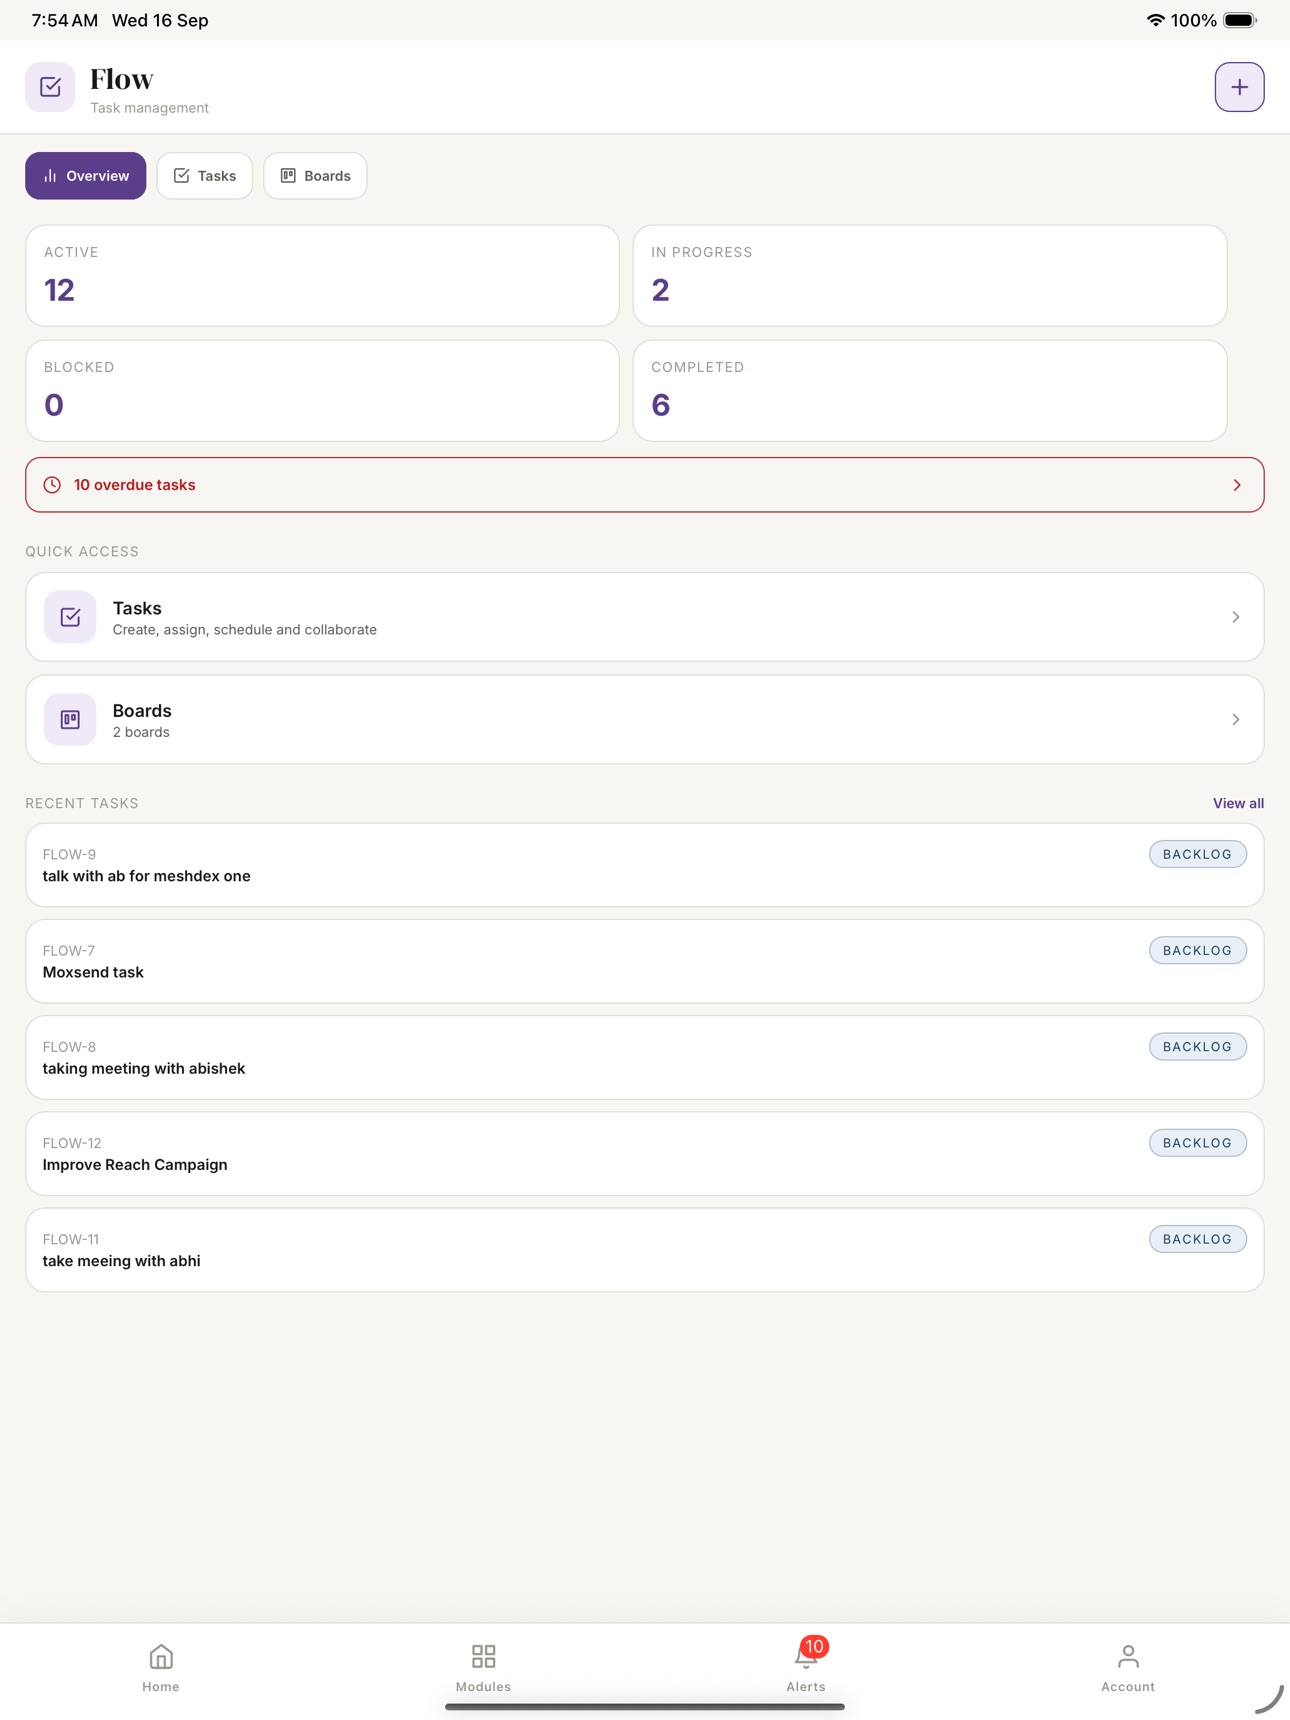Viewport: 1290px width, 1720px height.
Task: Open the Home tab icon
Action: pyautogui.click(x=161, y=1657)
